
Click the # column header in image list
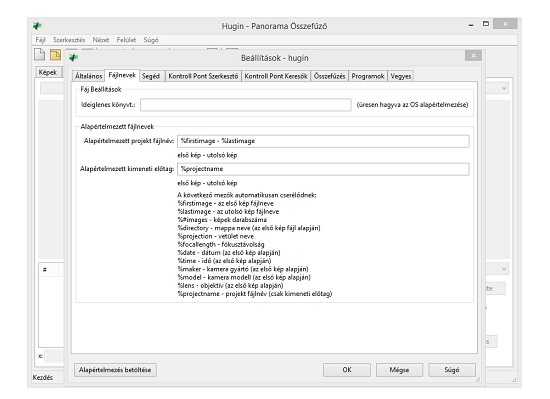[45, 270]
